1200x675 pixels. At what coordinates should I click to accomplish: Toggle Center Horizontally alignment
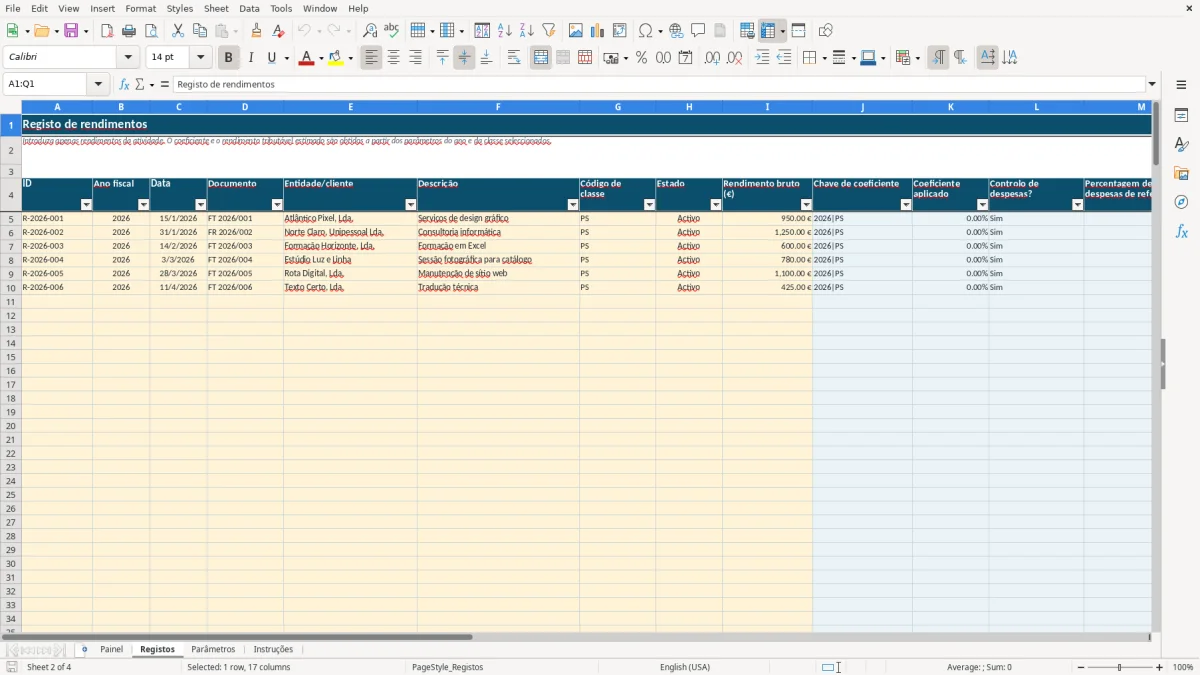(x=394, y=58)
